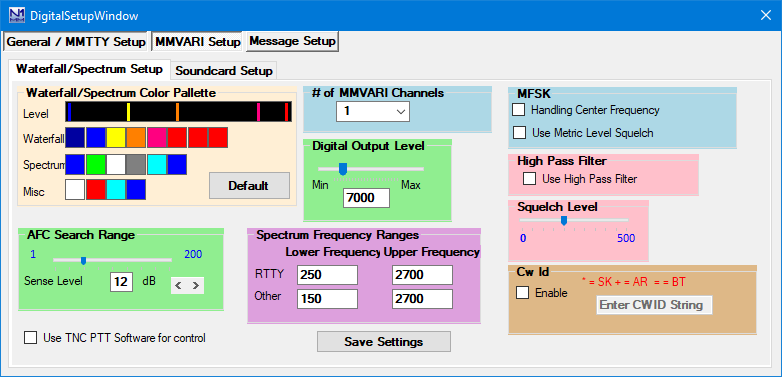Select the cyan Spectrum color swatch
Image resolution: width=782 pixels, height=377 pixels.
(x=157, y=165)
